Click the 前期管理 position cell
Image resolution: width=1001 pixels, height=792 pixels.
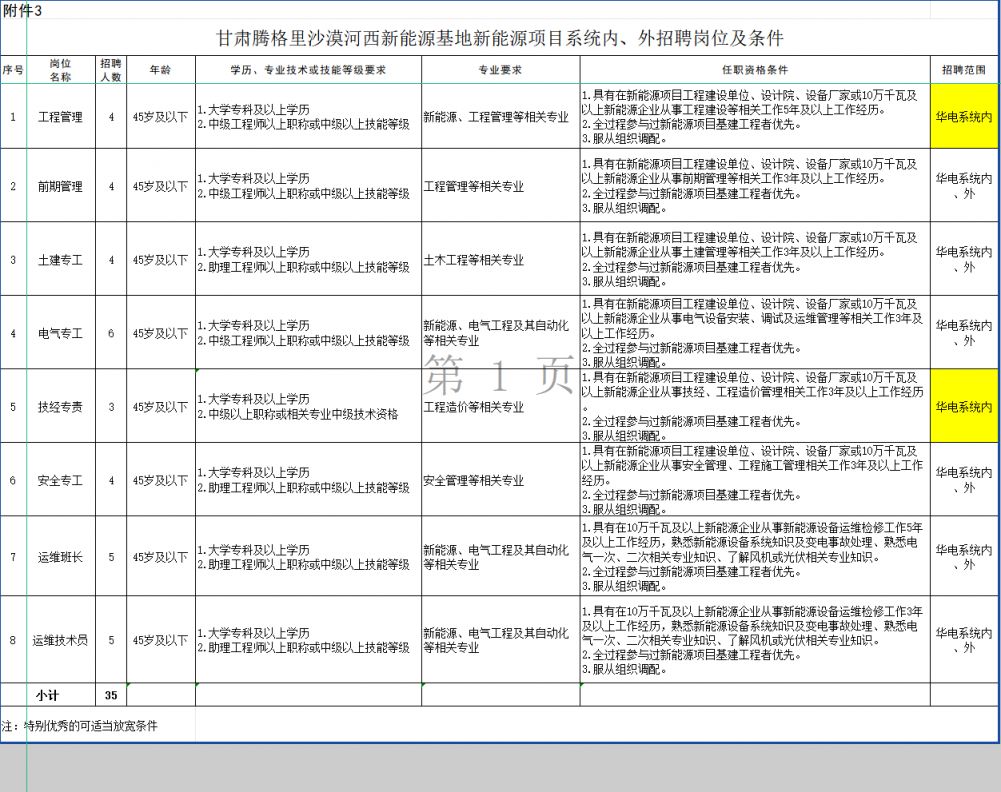pyautogui.click(x=61, y=186)
